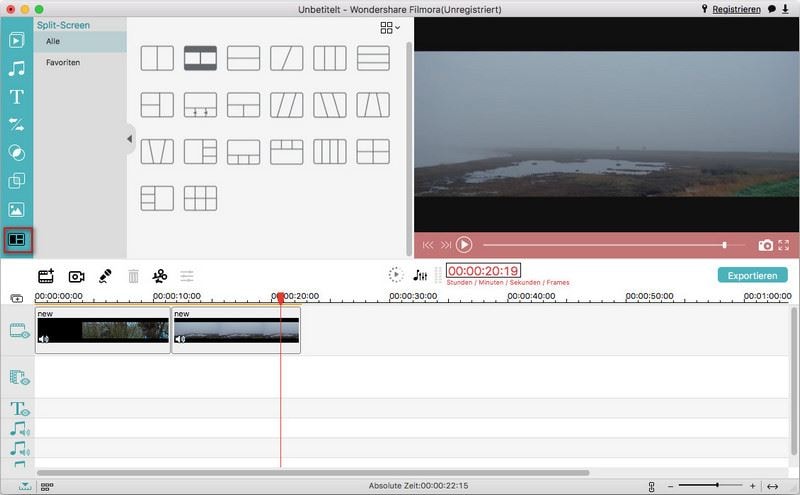Choose the highlighted dark split layout
Viewport: 800px width, 495px height.
click(x=200, y=58)
